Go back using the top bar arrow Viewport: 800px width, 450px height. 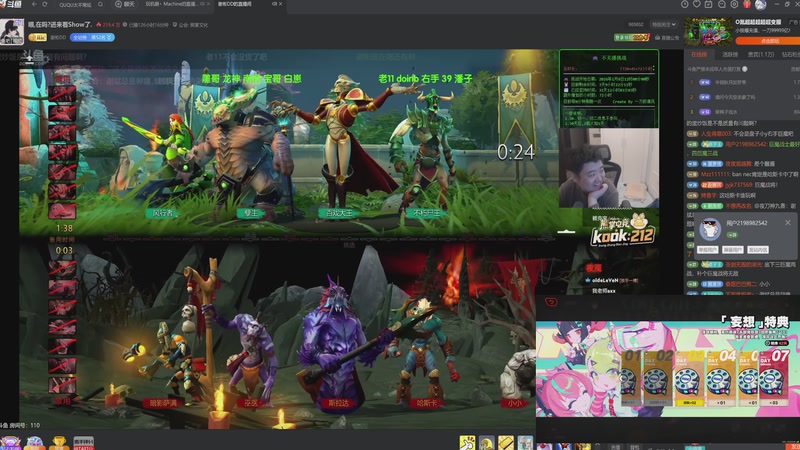tap(34, 4)
